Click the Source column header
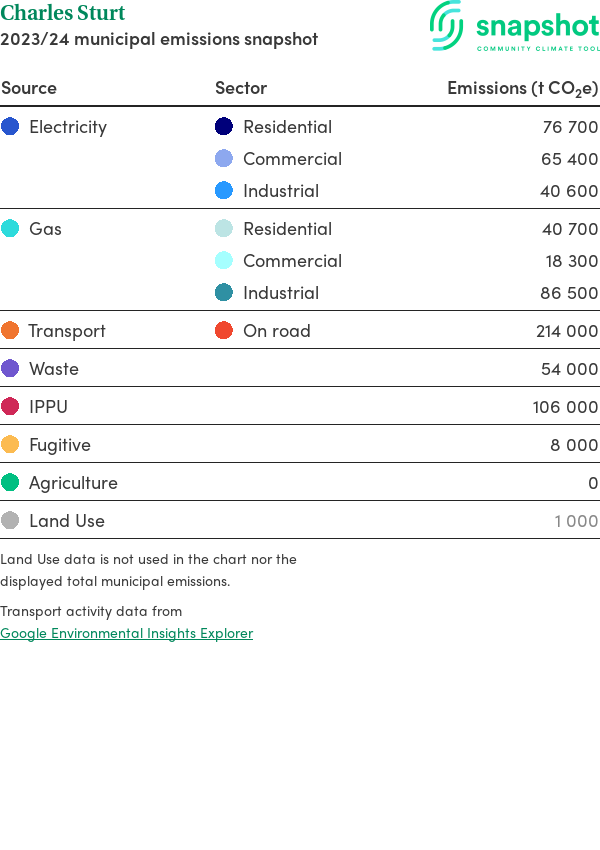 pos(29,88)
